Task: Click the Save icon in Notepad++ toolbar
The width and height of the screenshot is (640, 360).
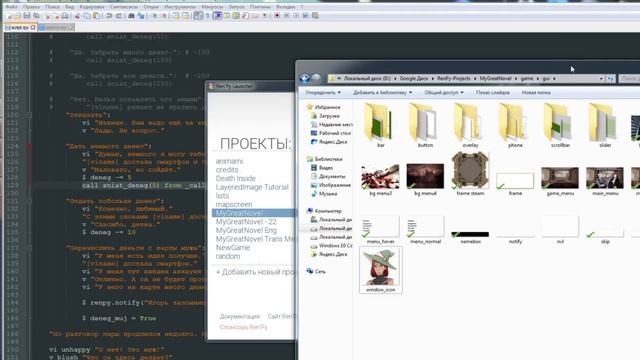Action: pyautogui.click(x=27, y=16)
